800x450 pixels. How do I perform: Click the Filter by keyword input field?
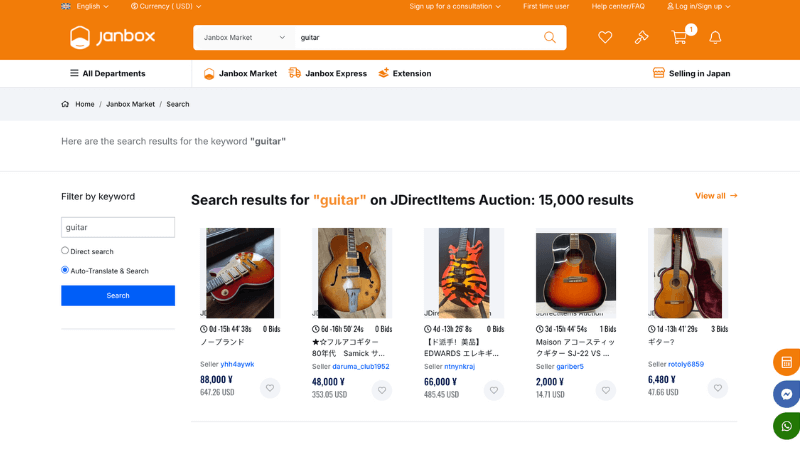(x=118, y=227)
